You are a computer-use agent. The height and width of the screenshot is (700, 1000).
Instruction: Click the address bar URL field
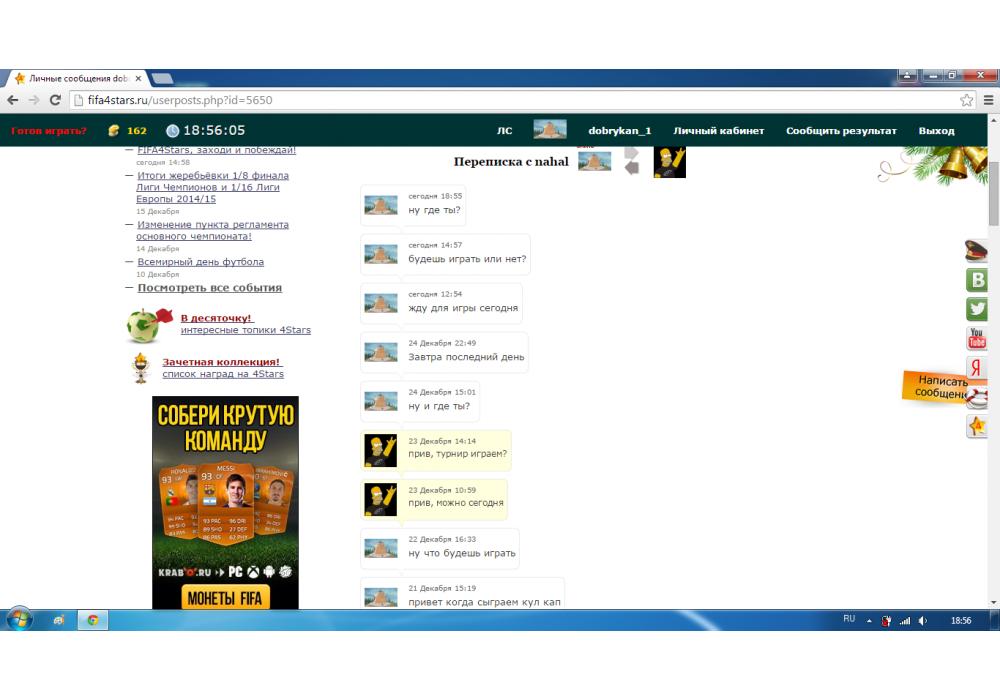pyautogui.click(x=500, y=100)
